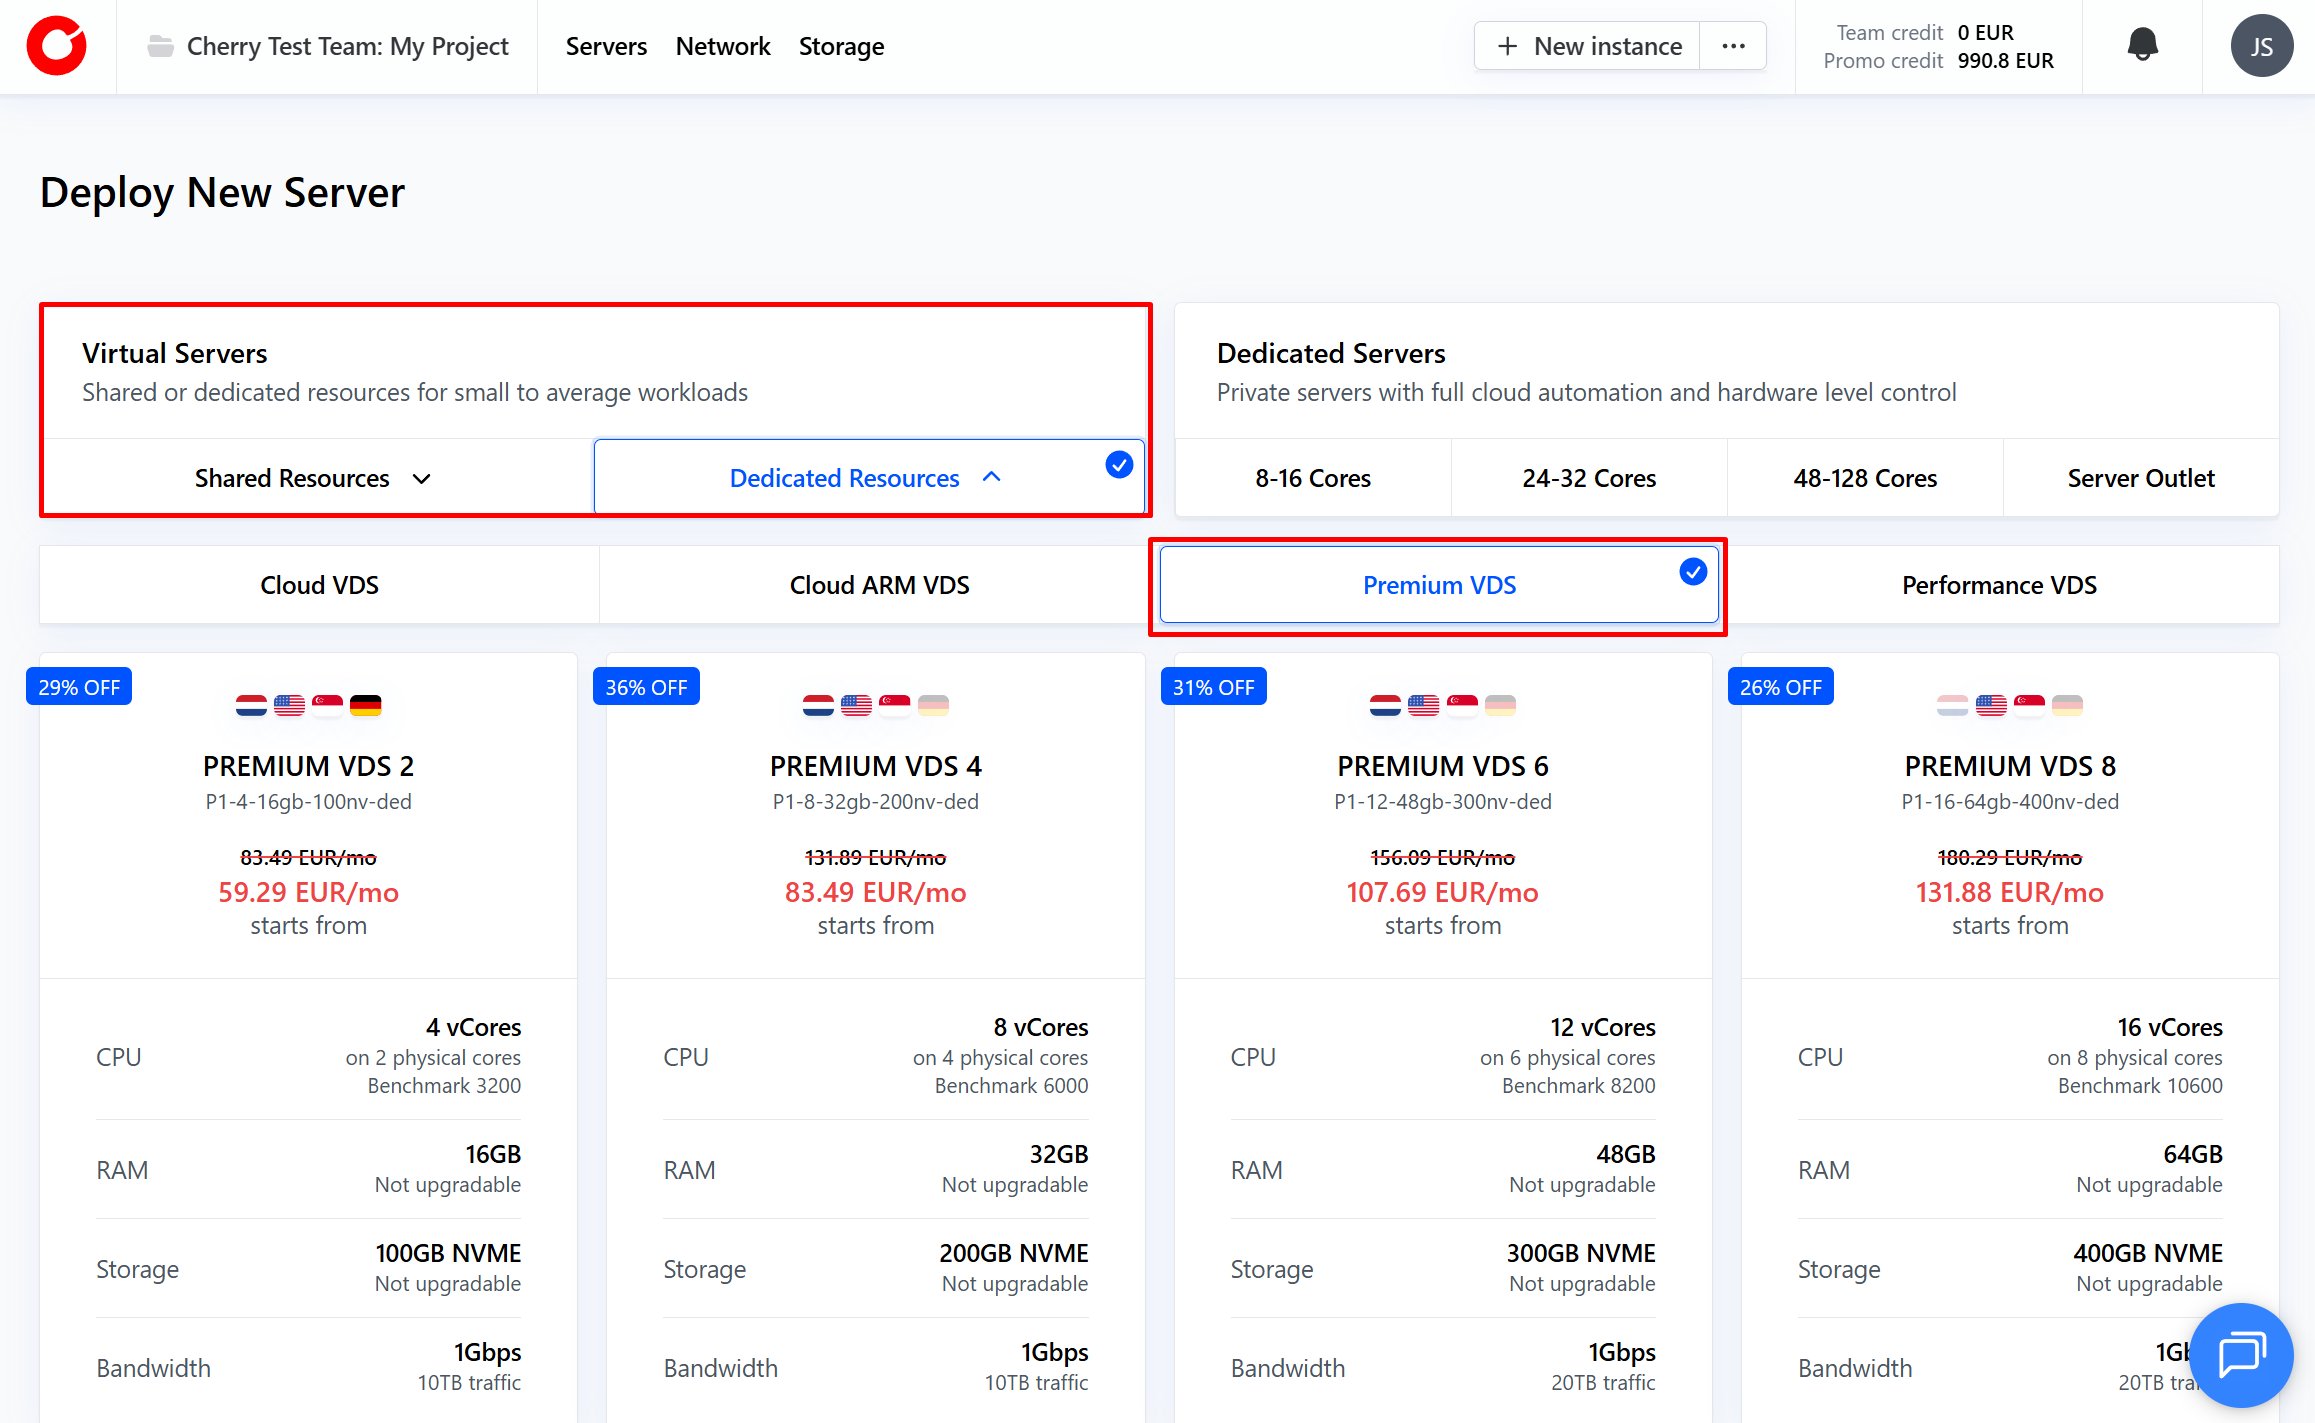Click the Dedicated Resources selected checkmark
This screenshot has height=1423, width=2315.
(1119, 464)
